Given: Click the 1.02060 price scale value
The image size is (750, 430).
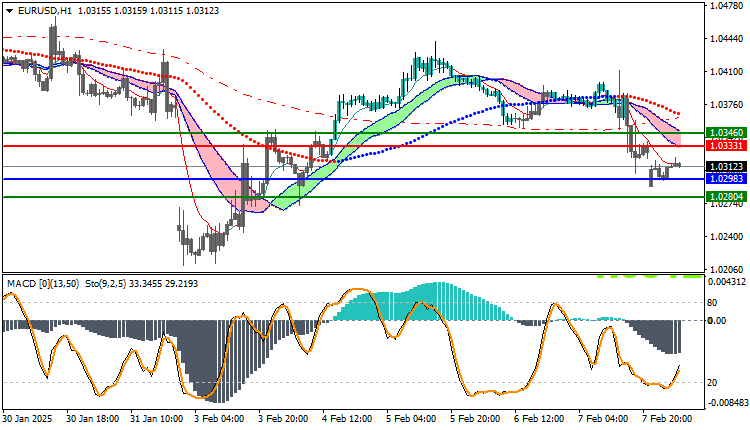Looking at the screenshot, I should point(727,270).
